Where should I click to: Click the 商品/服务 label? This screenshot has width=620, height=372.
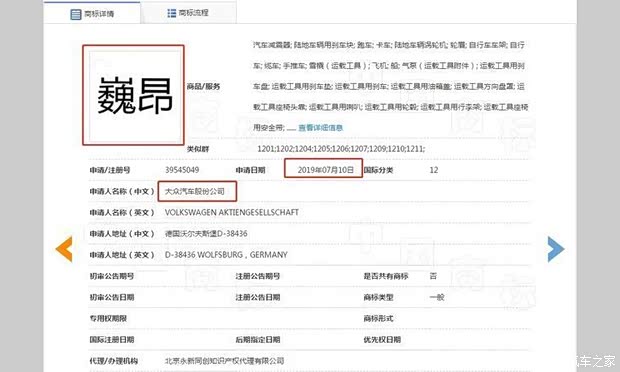click(203, 86)
